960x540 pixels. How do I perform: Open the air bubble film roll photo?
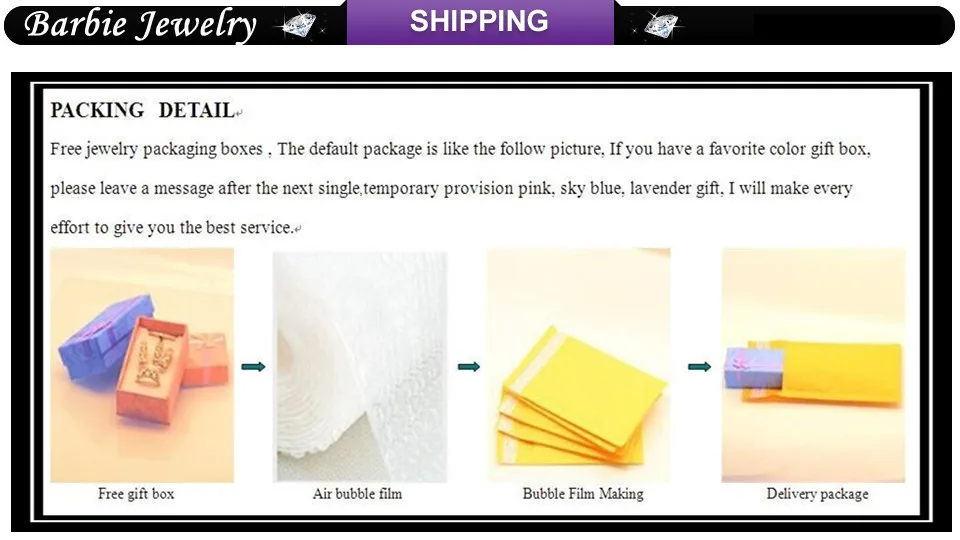point(360,367)
